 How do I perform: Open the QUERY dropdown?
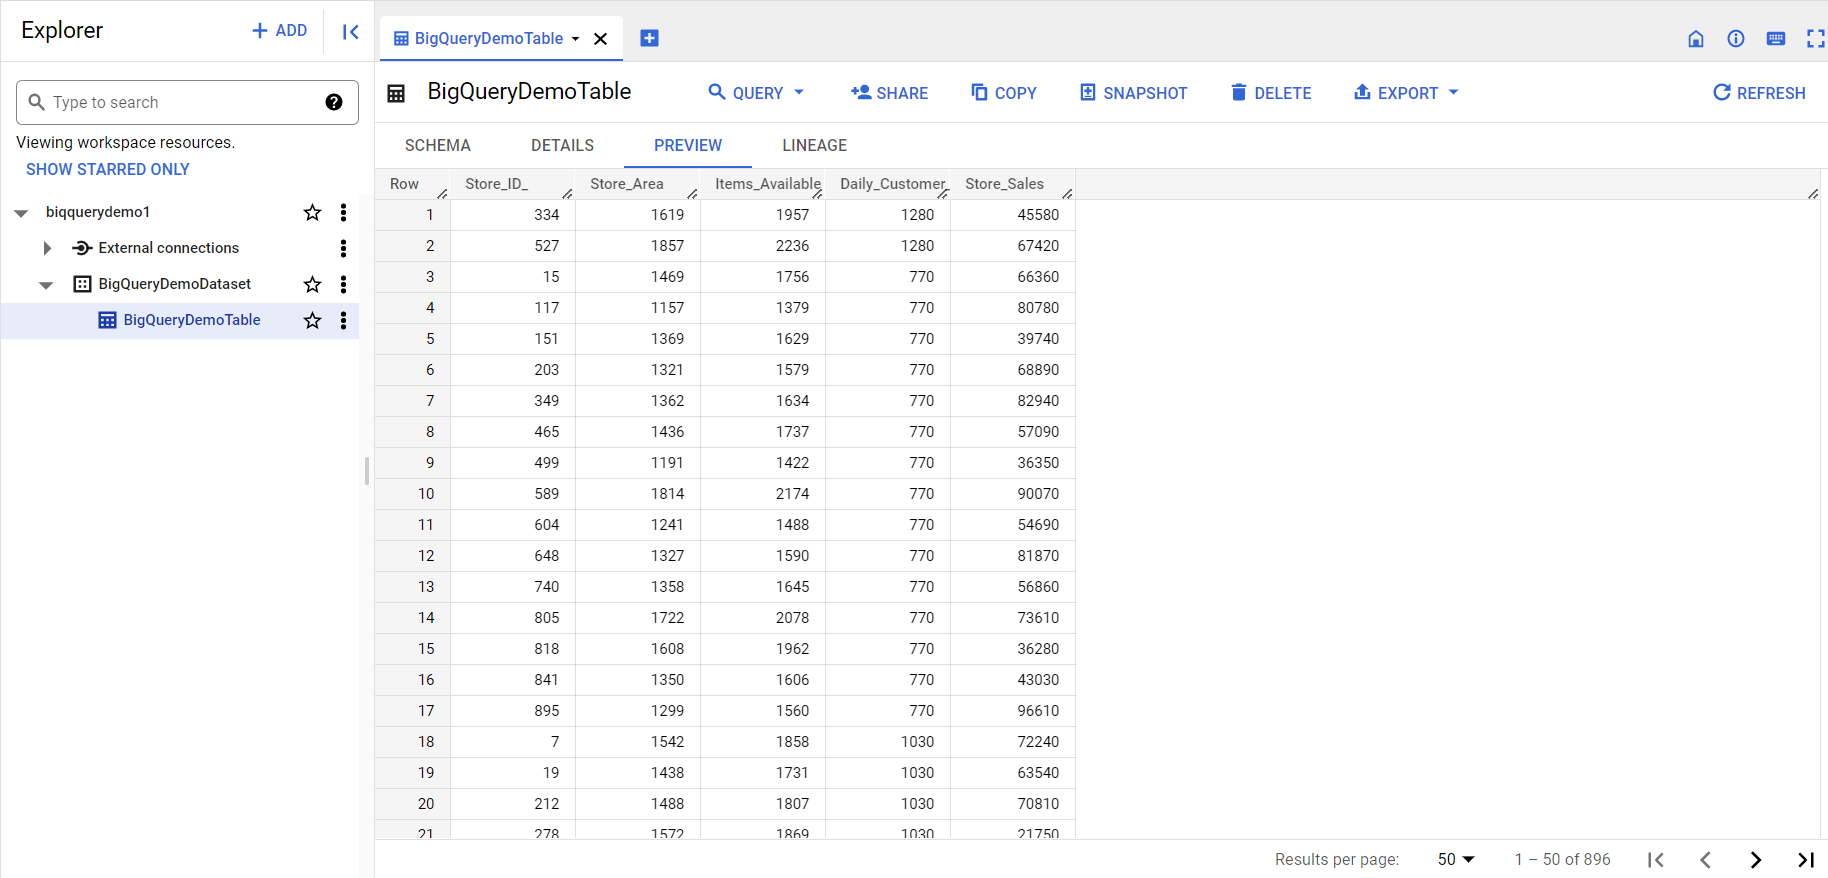[x=756, y=93]
